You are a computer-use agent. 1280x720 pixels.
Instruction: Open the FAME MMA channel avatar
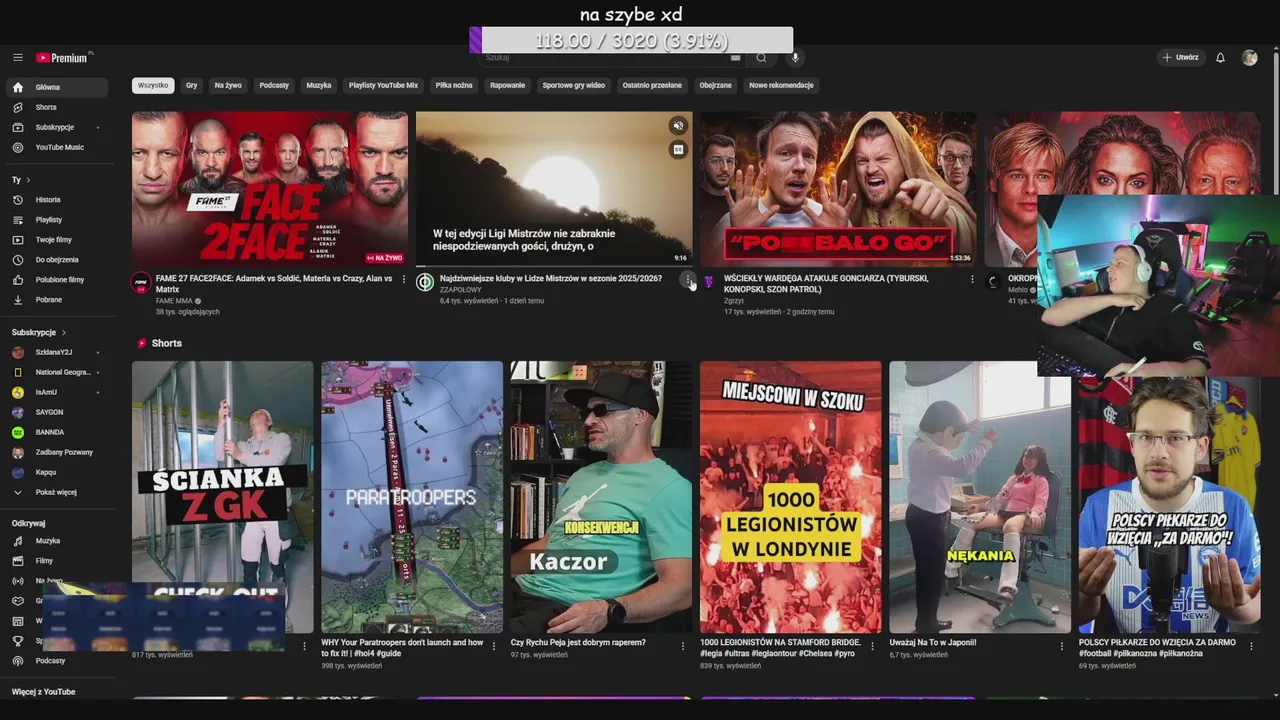pyautogui.click(x=141, y=282)
